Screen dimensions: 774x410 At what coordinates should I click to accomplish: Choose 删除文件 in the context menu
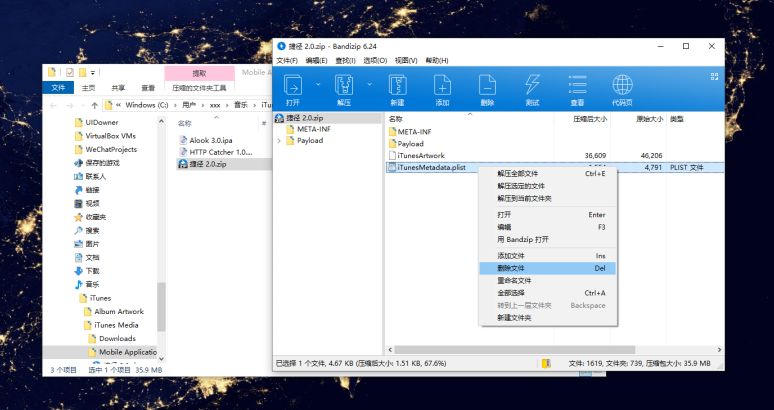click(x=547, y=268)
